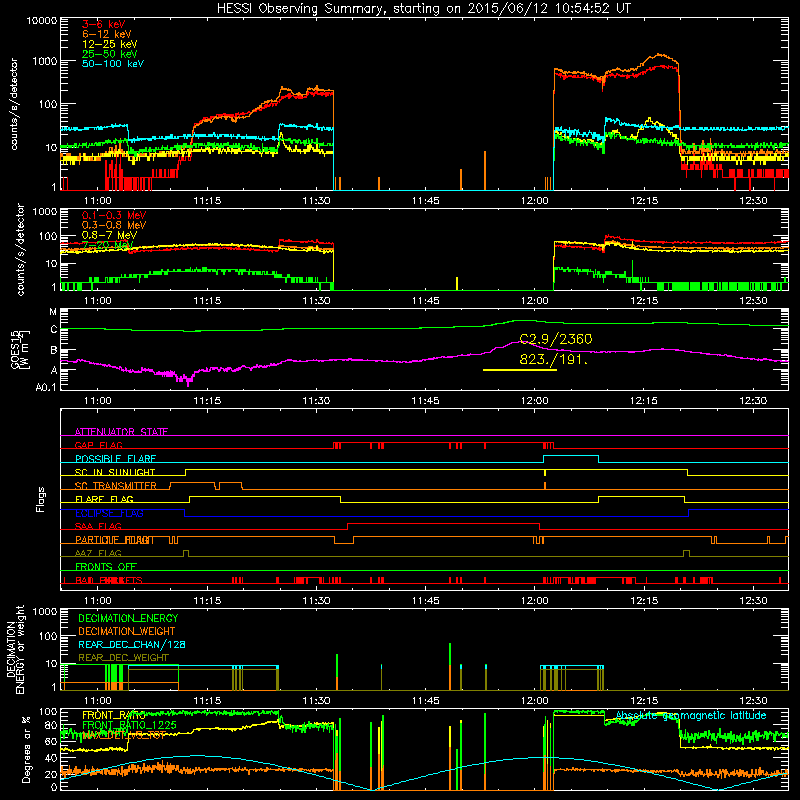Screen dimensions: 800x800
Task: Click the M class tick on GOES axis
Action: 53,312
